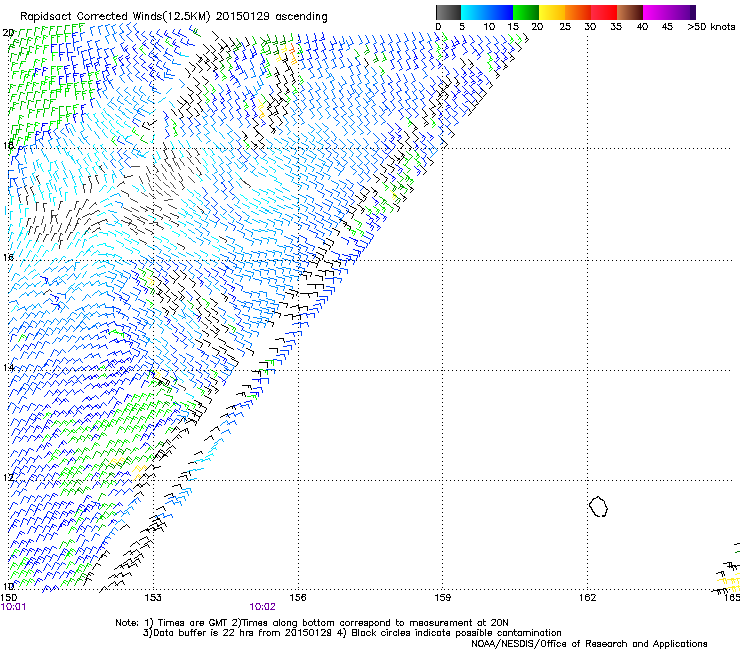Click latitude label '14' on left axis
This screenshot has width=740, height=650.
point(8,367)
